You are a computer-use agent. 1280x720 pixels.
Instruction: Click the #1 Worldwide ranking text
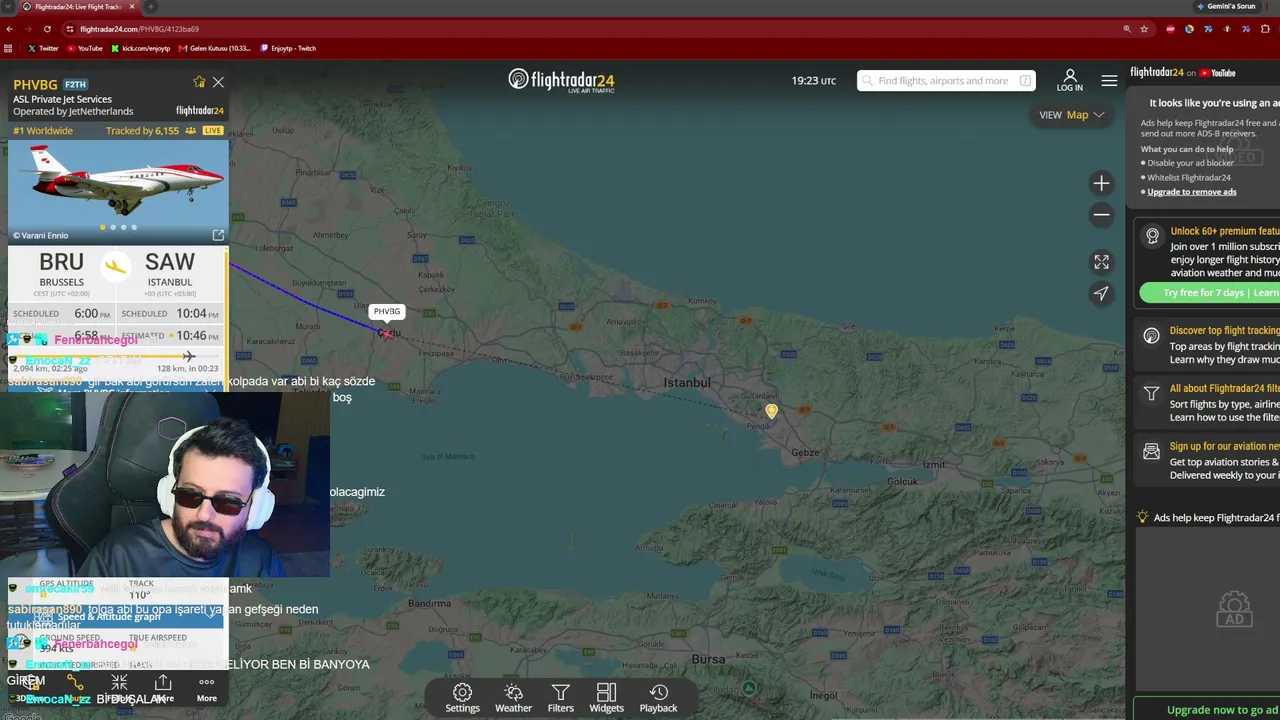43,131
